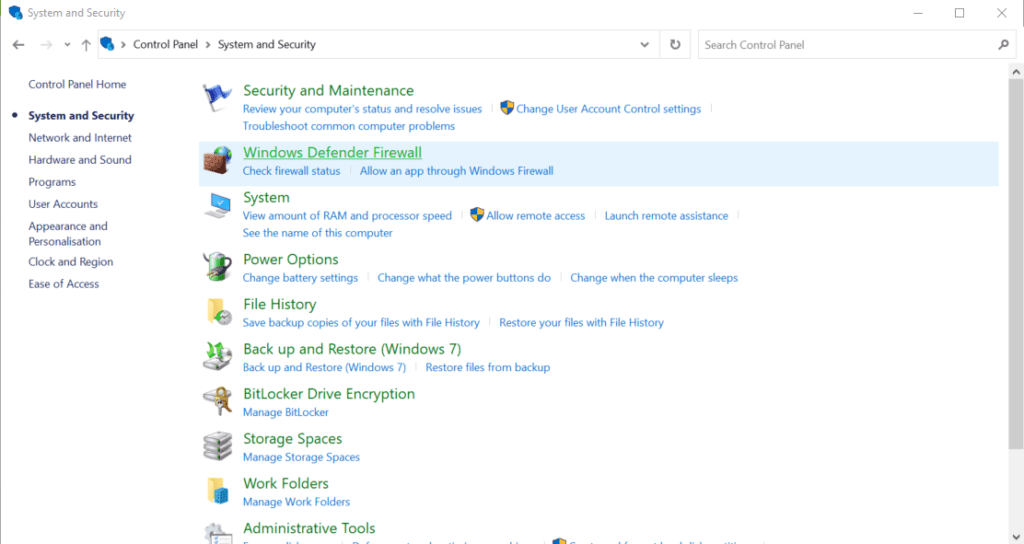This screenshot has width=1024, height=544.
Task: Open Review your computer's status and resolve issues
Action: (362, 109)
